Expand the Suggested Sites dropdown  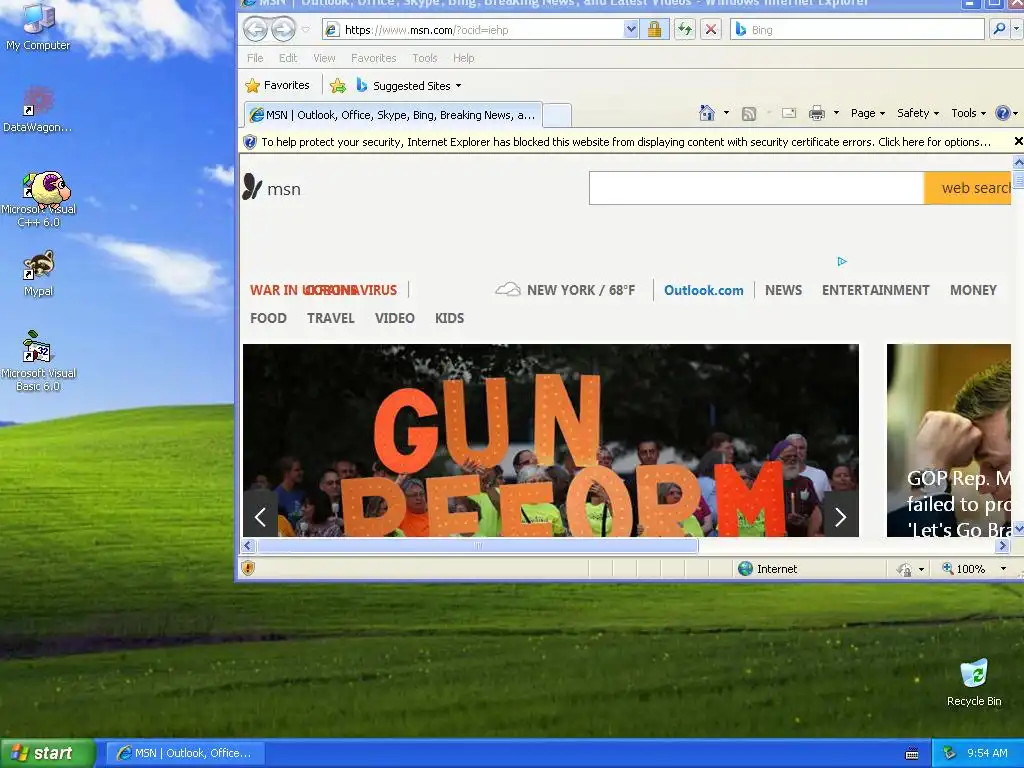[458, 86]
